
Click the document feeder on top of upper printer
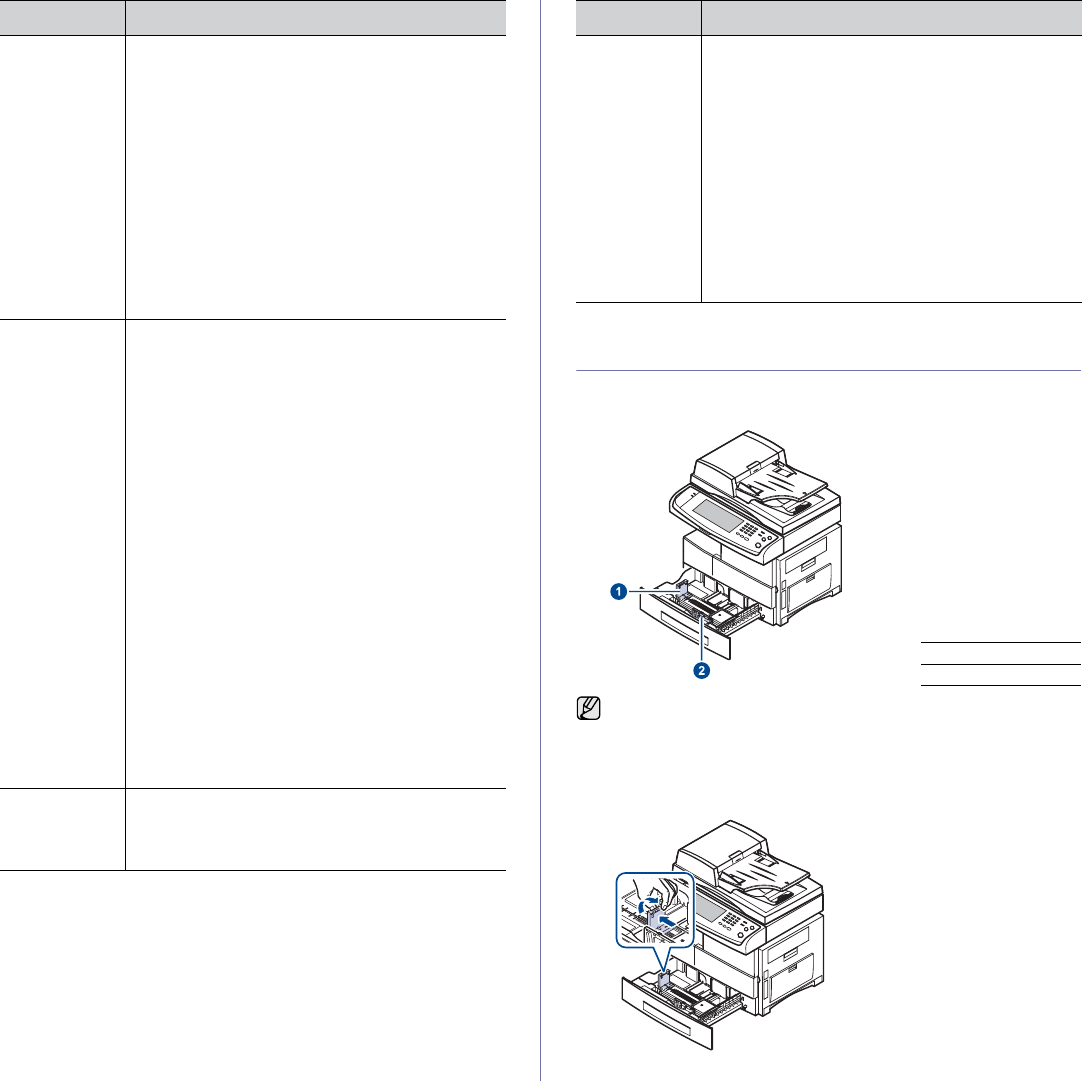coord(758,473)
